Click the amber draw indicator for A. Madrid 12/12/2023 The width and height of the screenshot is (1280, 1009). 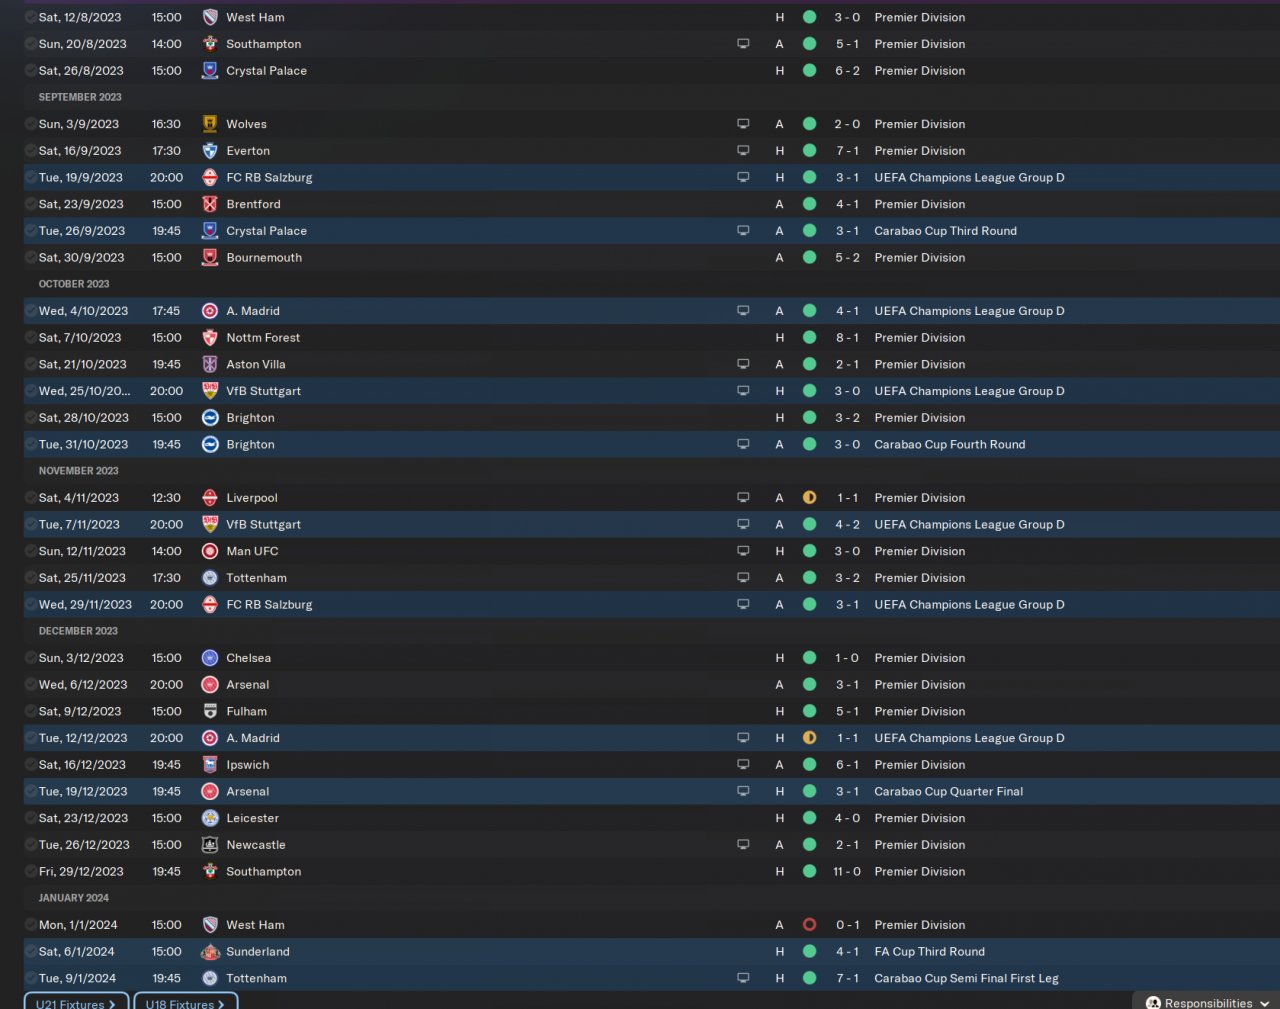[809, 738]
